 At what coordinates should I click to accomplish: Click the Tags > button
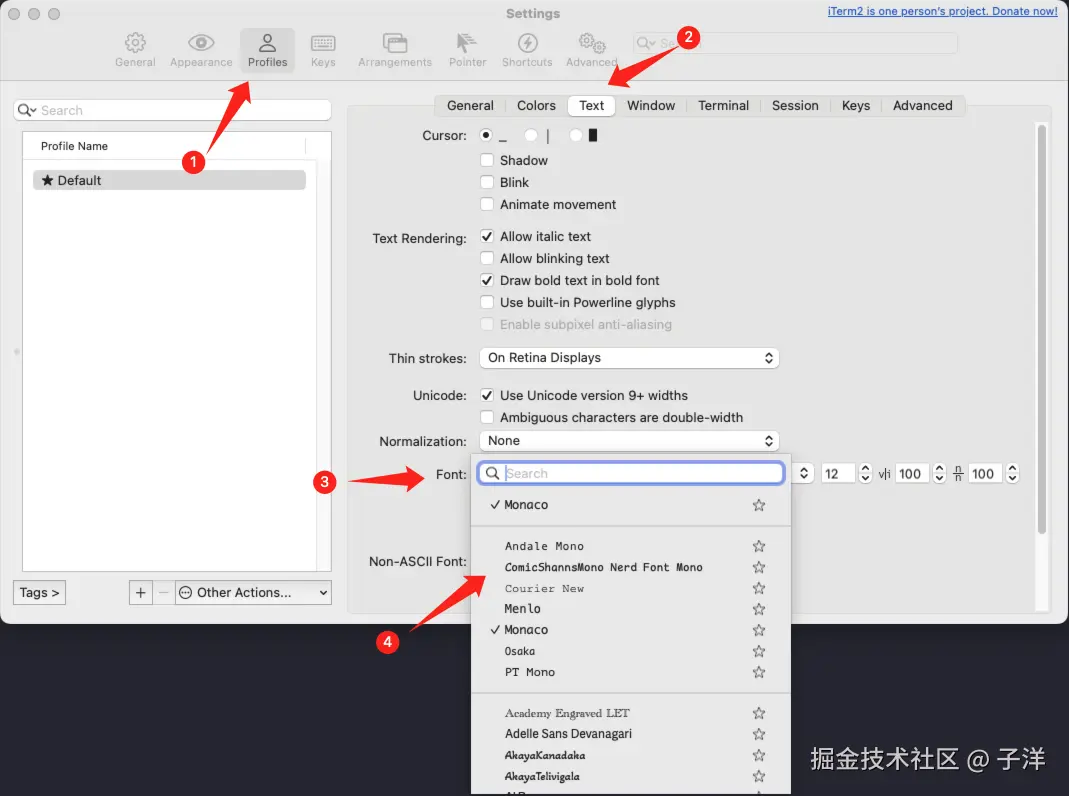click(40, 592)
